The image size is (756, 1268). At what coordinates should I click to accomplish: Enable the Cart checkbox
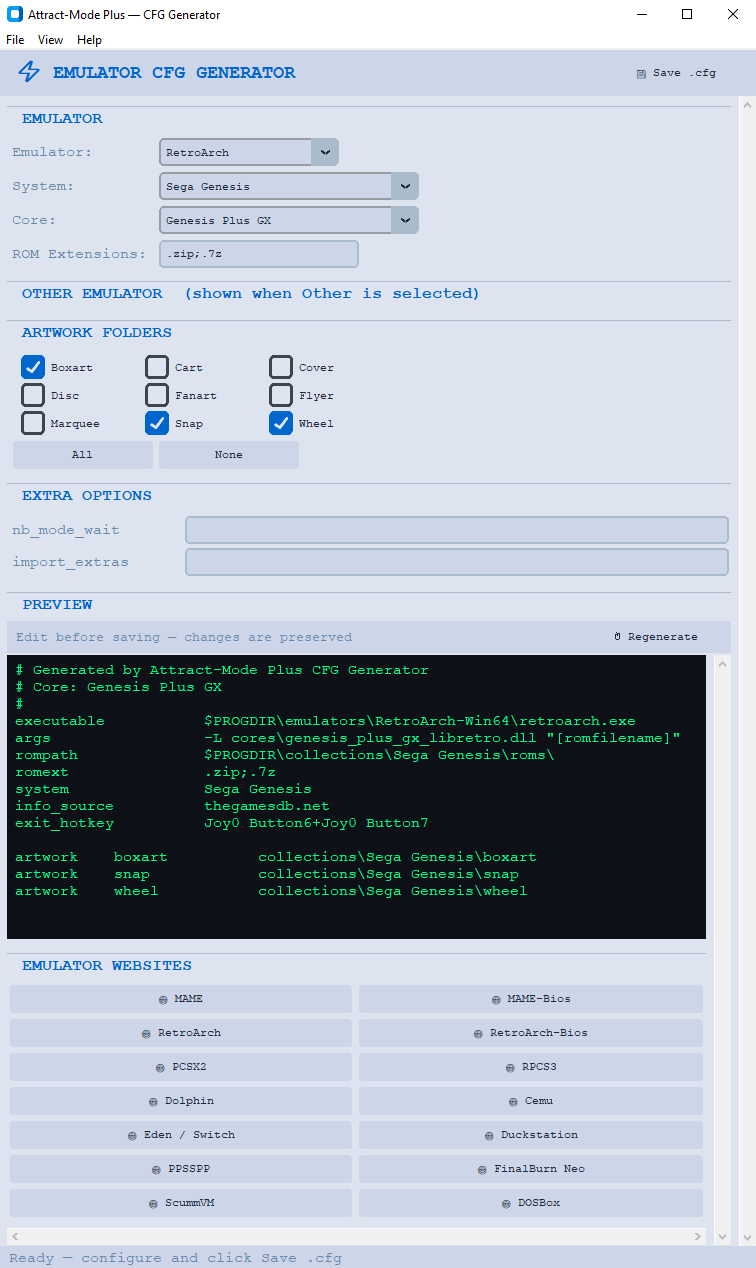157,367
